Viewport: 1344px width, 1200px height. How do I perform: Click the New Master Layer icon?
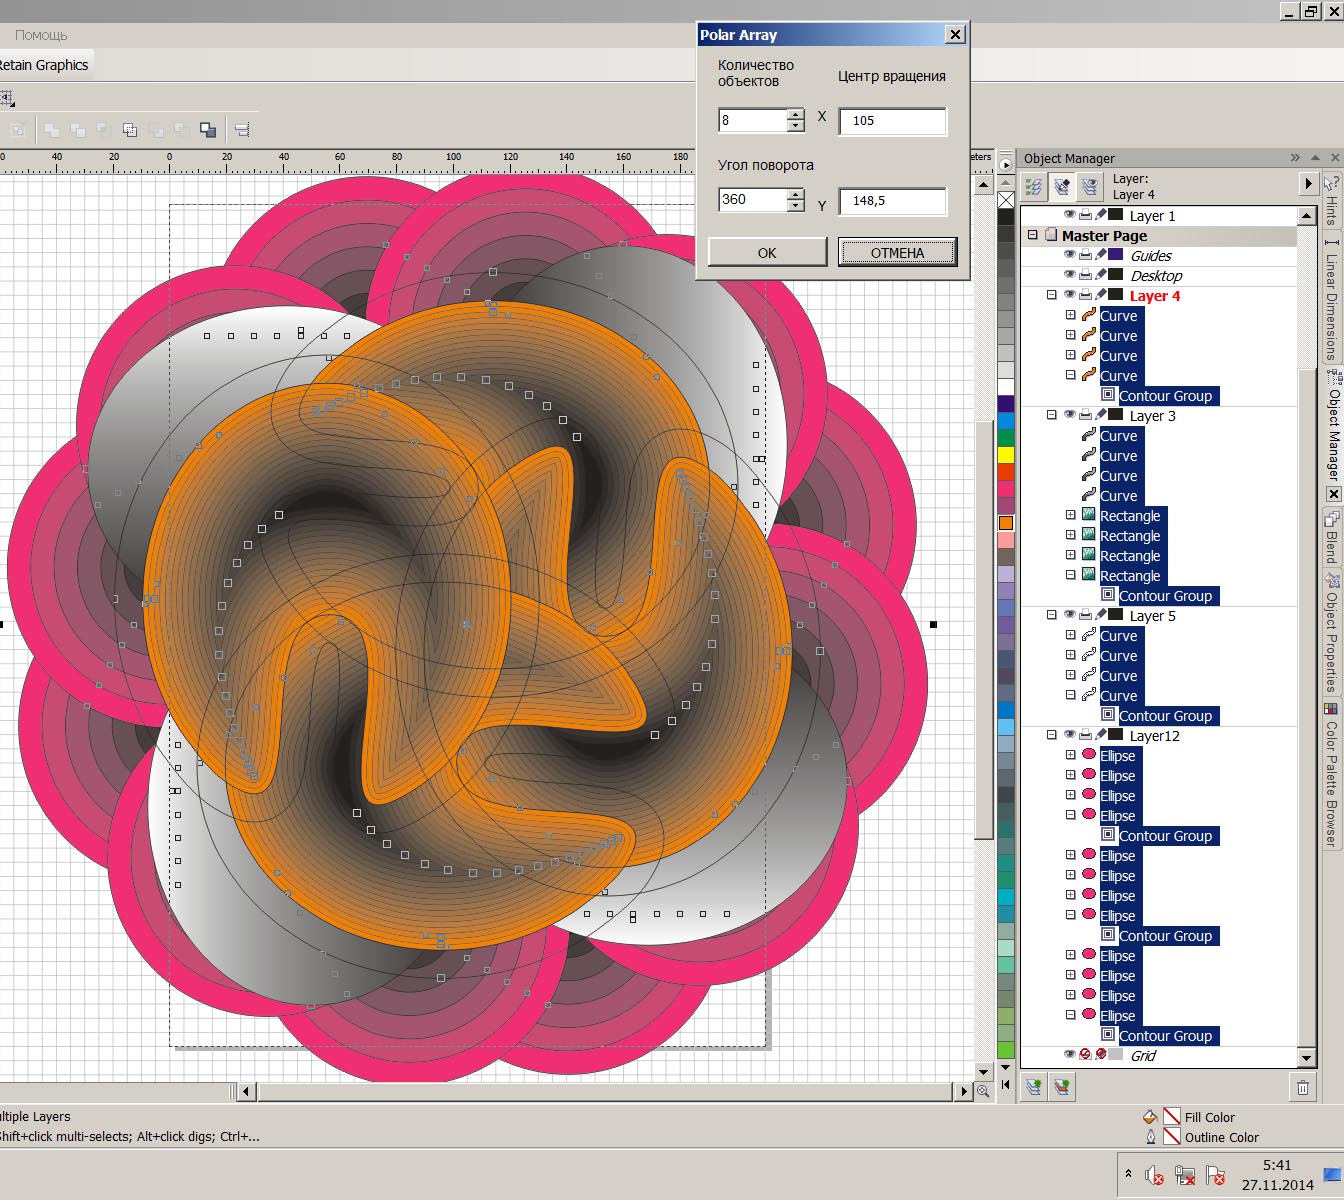(x=1062, y=1086)
